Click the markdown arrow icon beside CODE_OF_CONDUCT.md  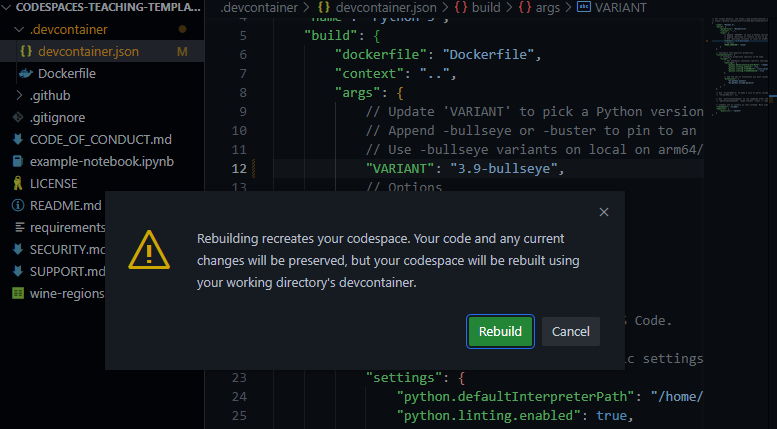(18, 140)
